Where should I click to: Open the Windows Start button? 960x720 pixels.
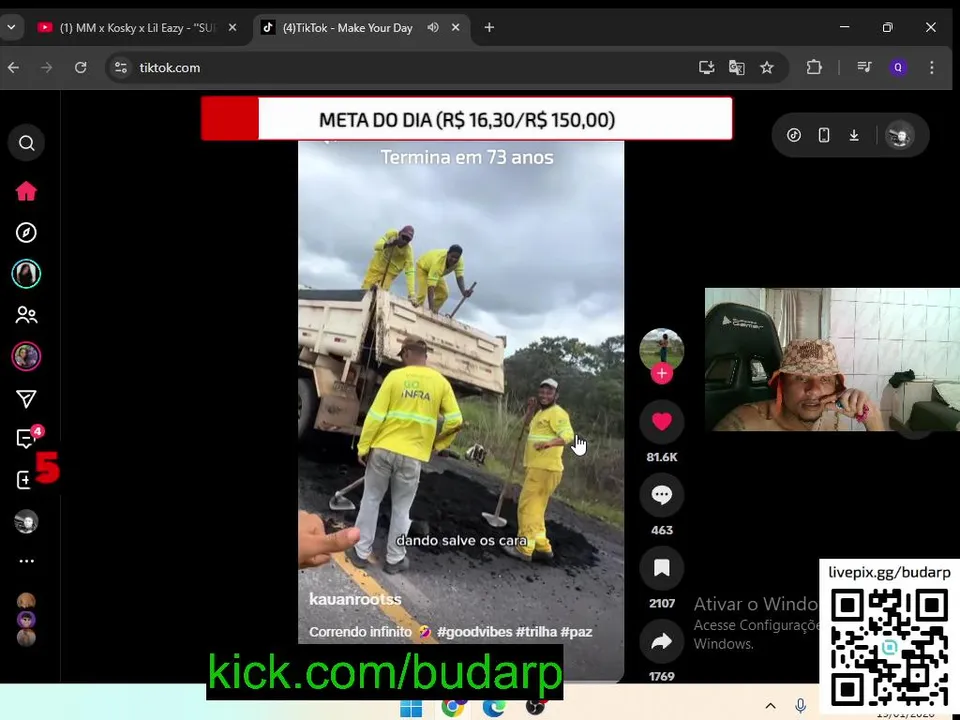click(411, 708)
